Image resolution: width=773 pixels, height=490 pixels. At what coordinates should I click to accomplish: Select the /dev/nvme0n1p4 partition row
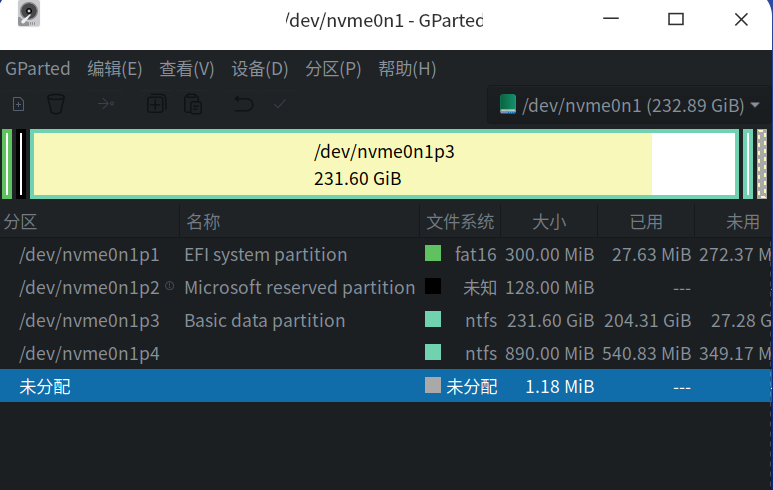pos(89,354)
